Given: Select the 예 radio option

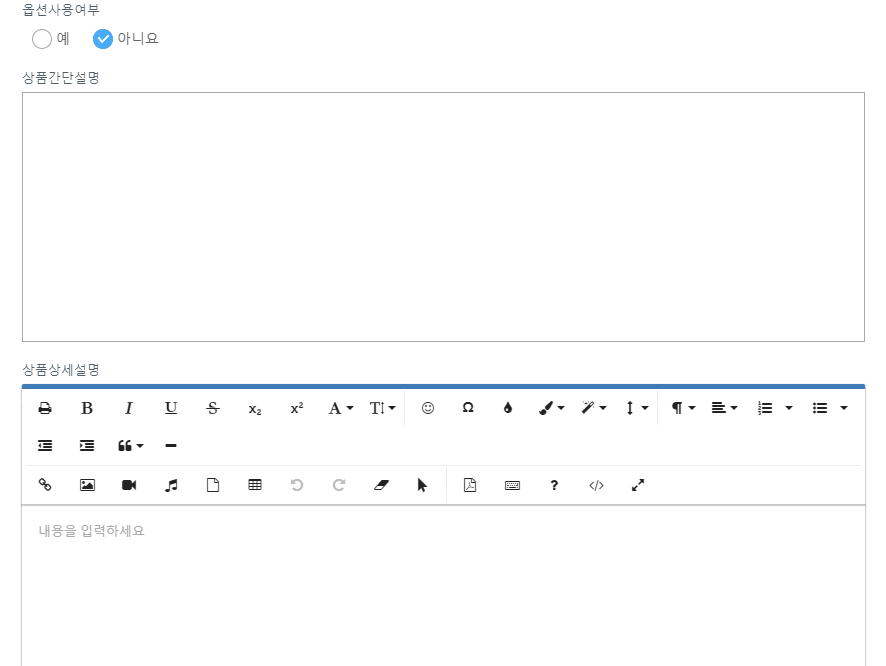Looking at the screenshot, I should [x=42, y=39].
